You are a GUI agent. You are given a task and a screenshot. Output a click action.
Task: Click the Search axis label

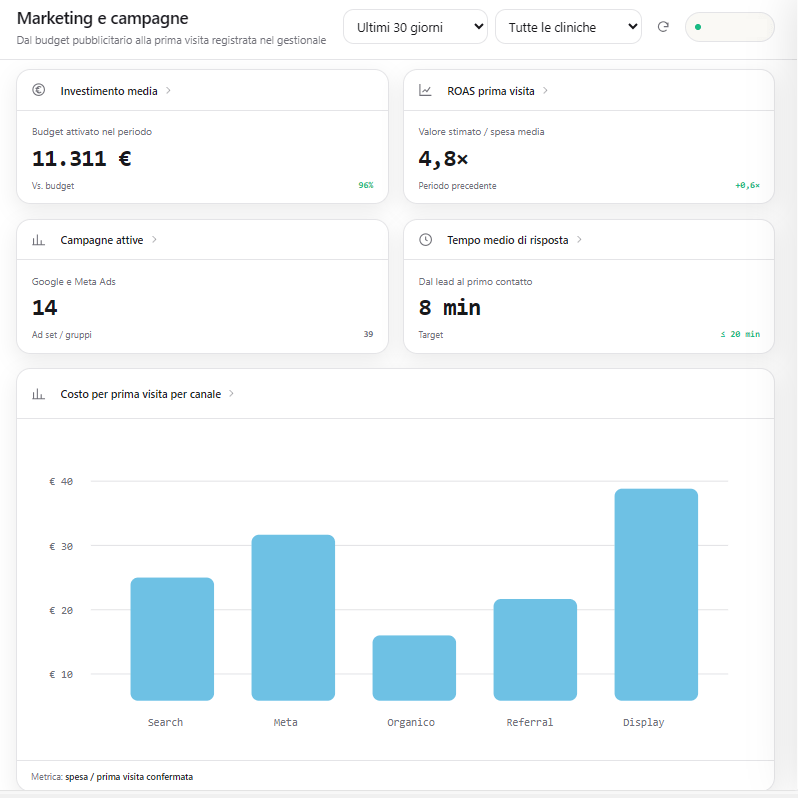(165, 723)
